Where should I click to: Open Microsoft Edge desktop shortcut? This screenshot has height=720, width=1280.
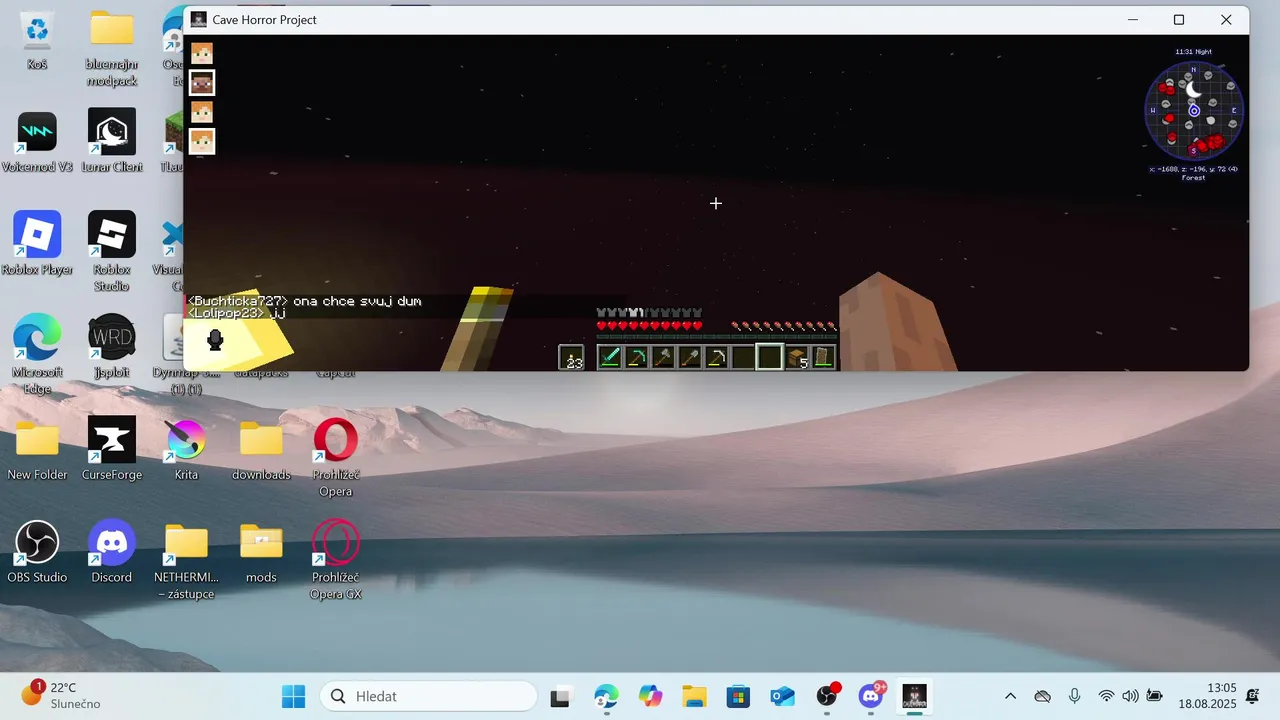tap(37, 355)
